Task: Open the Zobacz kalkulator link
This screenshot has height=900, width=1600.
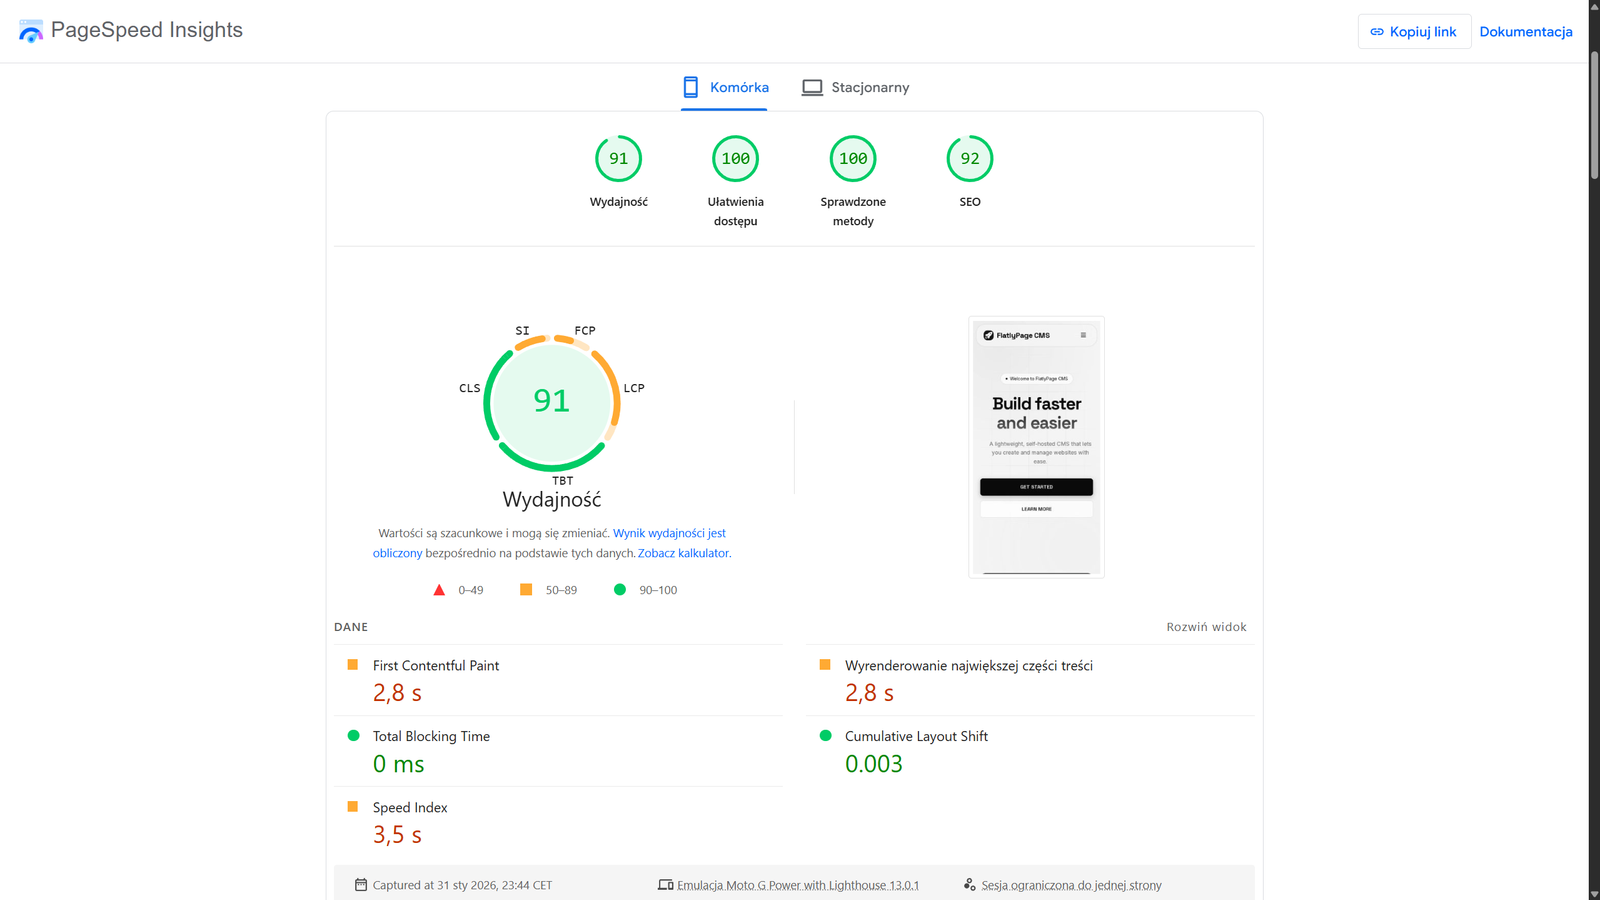Action: (683, 553)
